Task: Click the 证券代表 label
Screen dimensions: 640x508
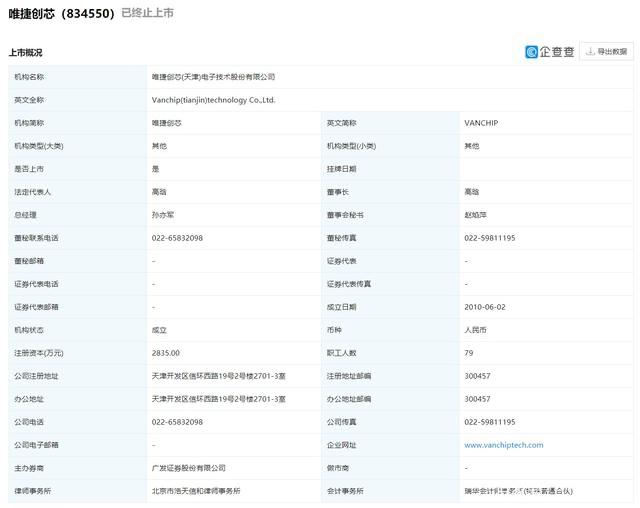Action: pos(341,261)
